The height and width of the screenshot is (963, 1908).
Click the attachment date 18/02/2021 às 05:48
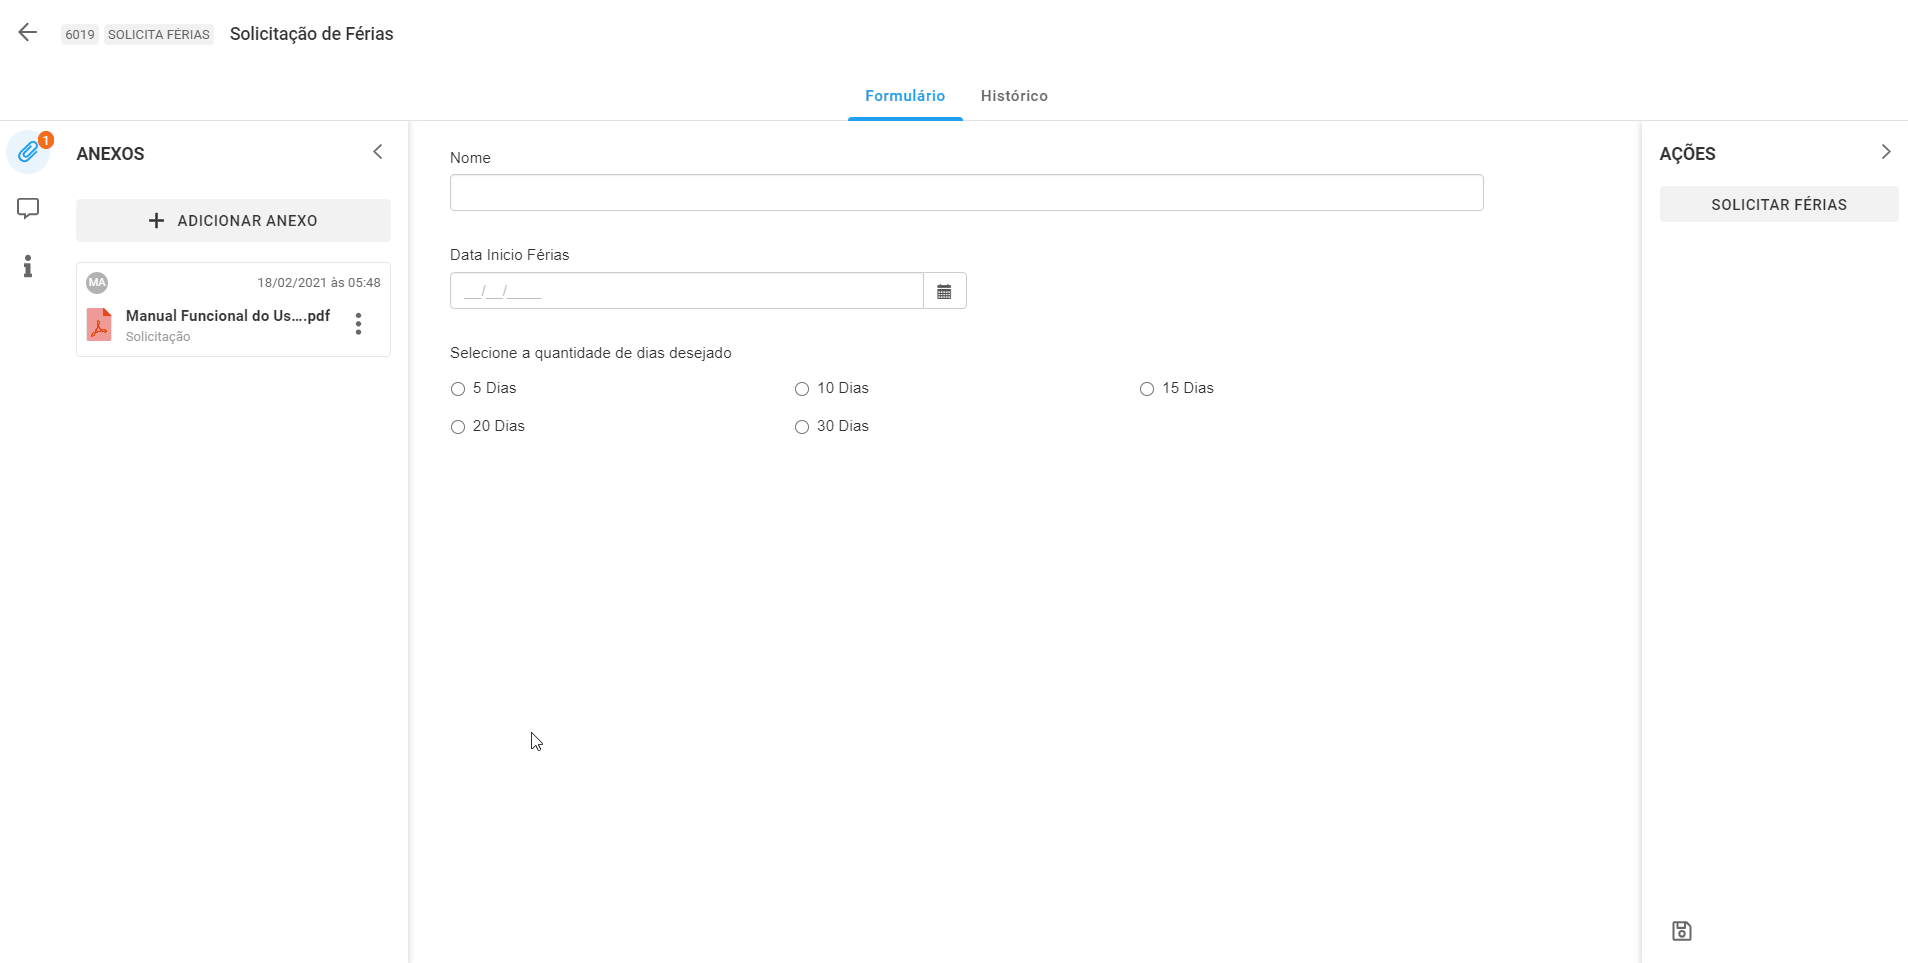[319, 283]
